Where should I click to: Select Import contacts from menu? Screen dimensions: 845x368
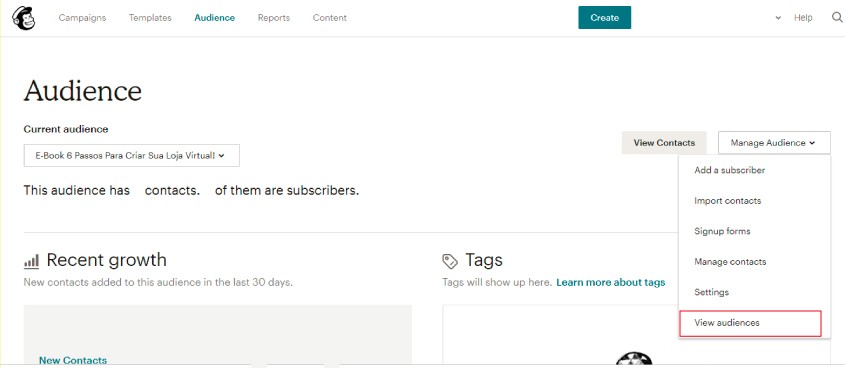[728, 201]
